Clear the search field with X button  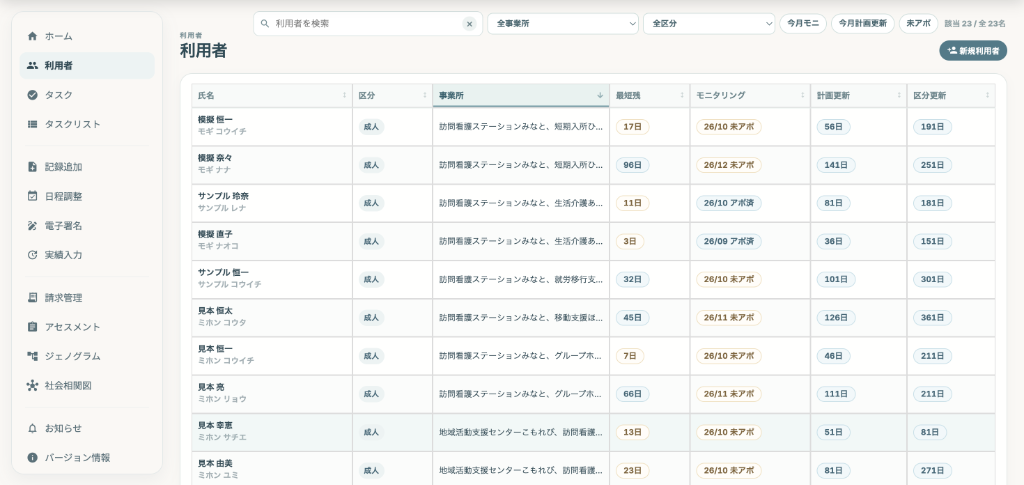coord(469,23)
